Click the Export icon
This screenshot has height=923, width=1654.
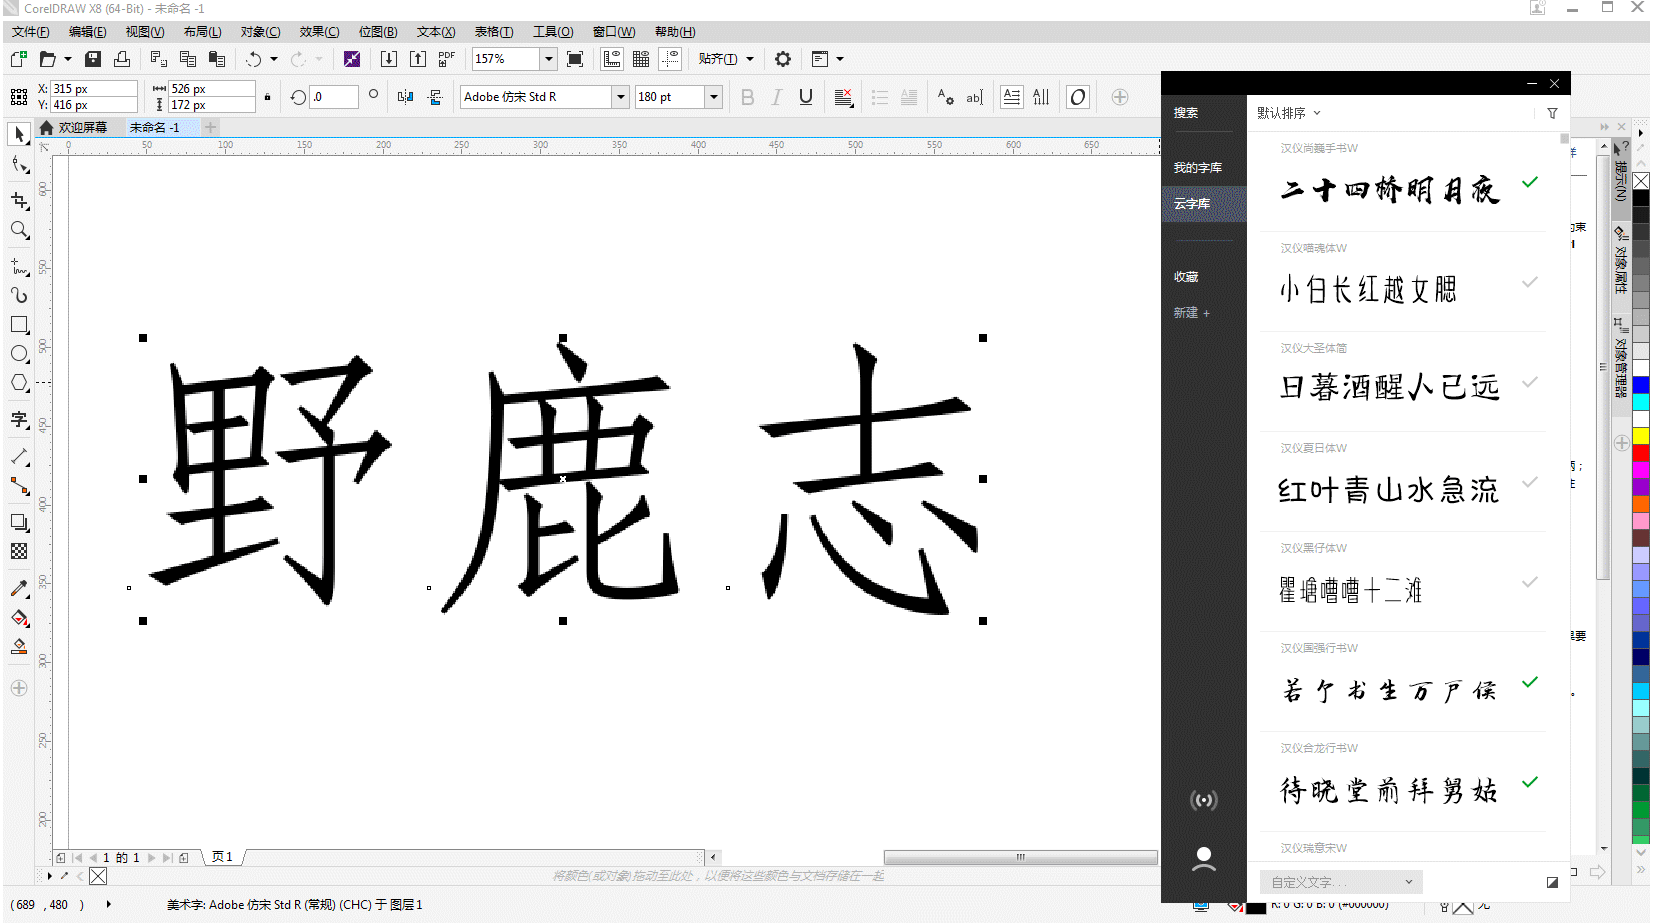pyautogui.click(x=418, y=59)
